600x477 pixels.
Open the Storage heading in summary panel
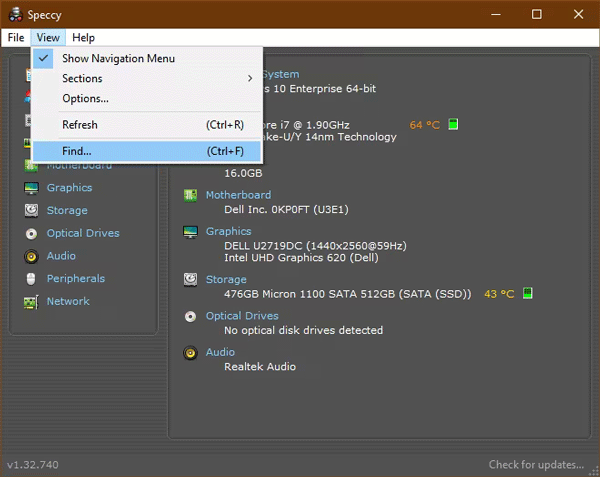[226, 280]
